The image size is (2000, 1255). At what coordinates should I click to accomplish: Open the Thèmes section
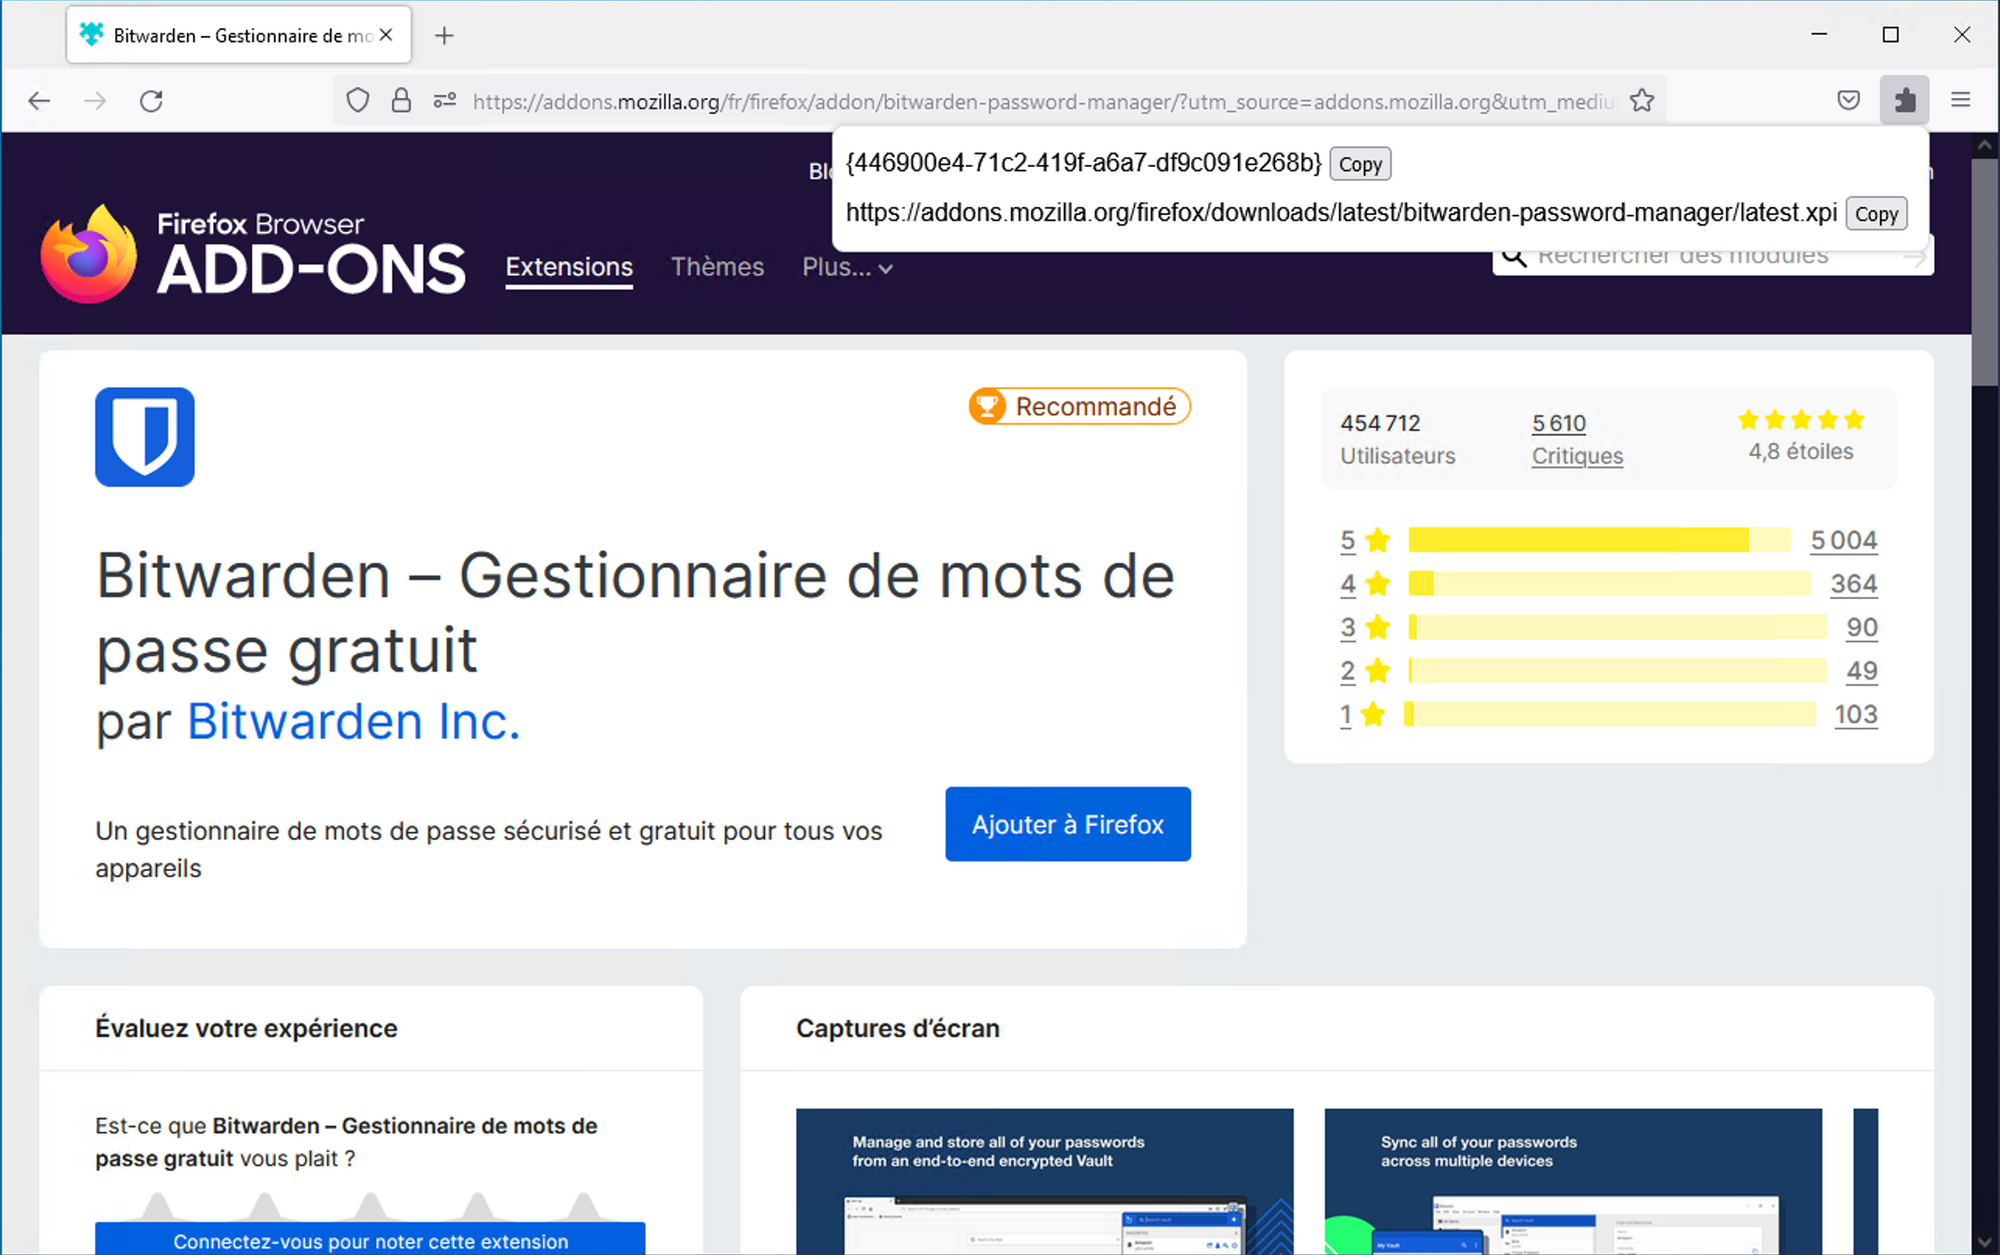click(x=717, y=267)
